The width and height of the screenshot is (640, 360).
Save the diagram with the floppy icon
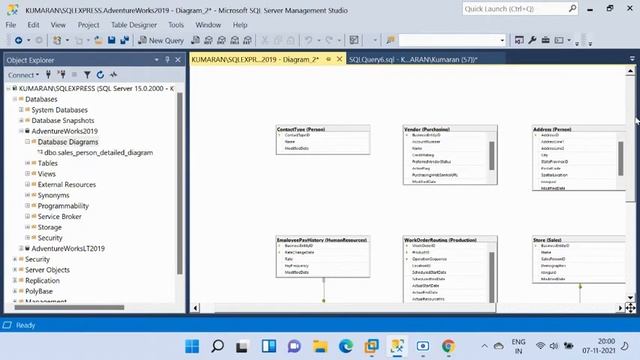point(111,40)
